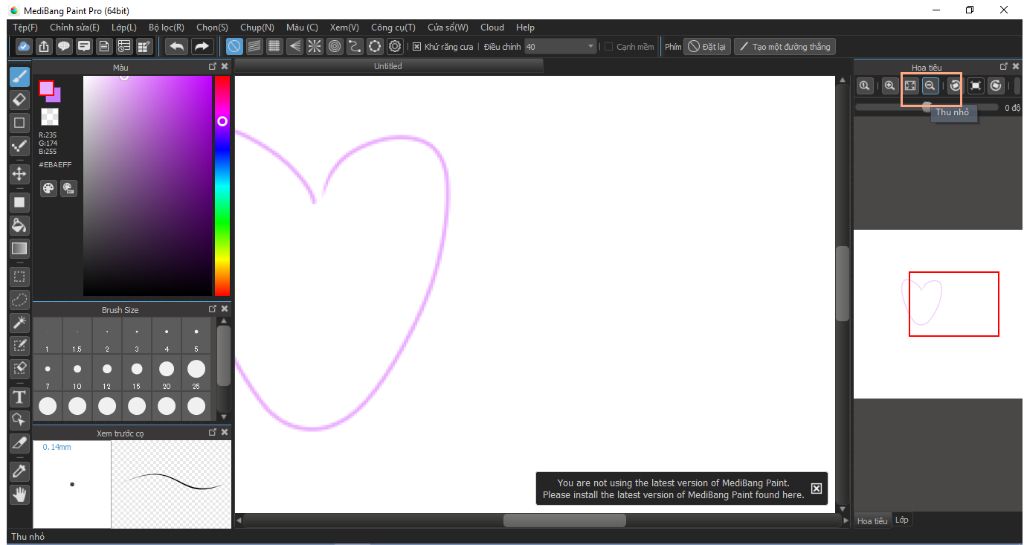Image resolution: width=1024 pixels, height=545 pixels.
Task: Open the Bộ lọc(R) menu
Action: coord(166,27)
